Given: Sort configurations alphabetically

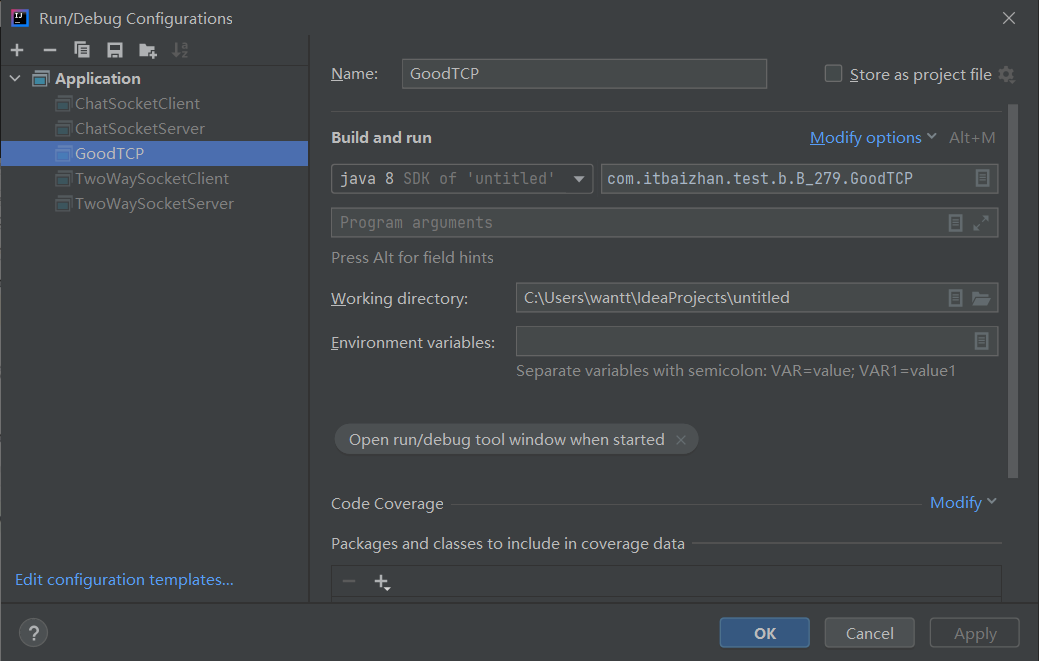Looking at the screenshot, I should [x=180, y=50].
